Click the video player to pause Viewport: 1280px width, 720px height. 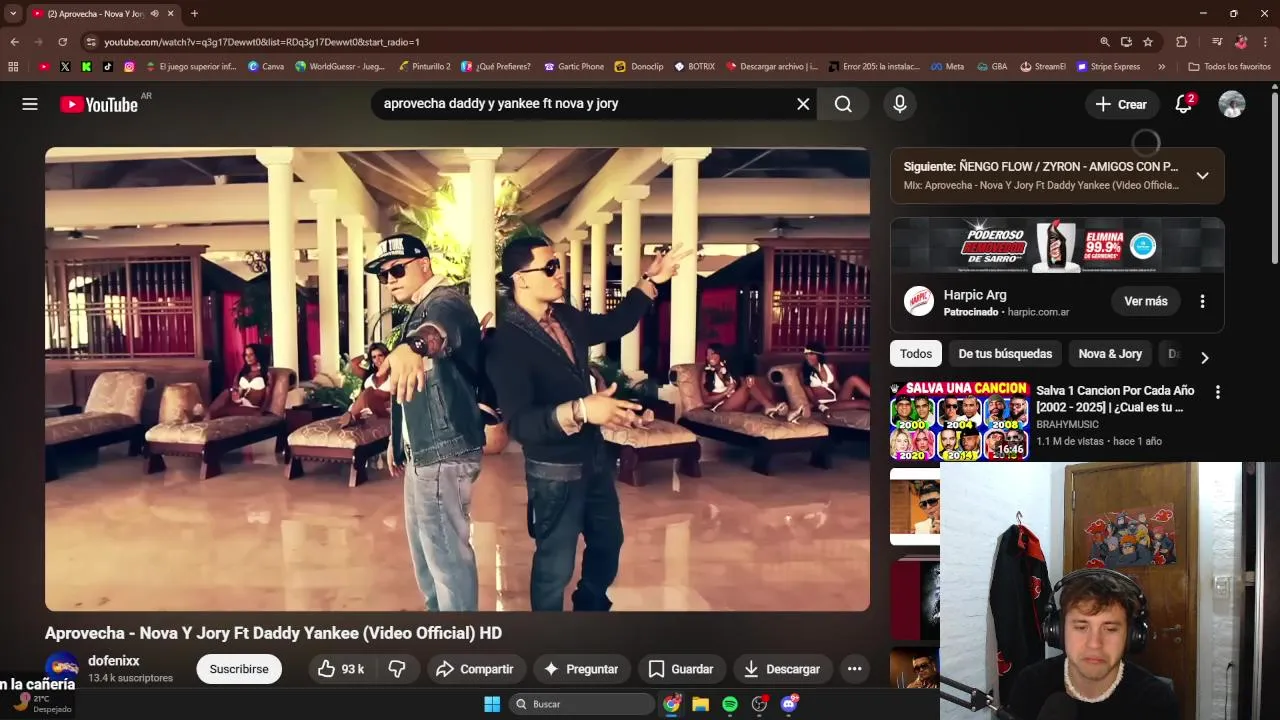point(457,379)
